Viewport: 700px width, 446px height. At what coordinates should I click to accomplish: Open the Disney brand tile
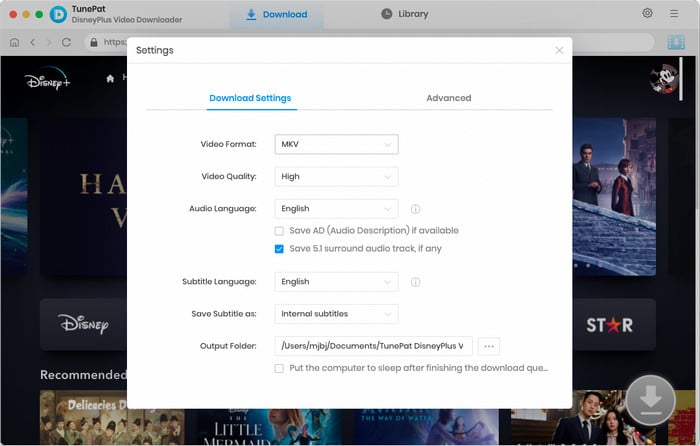point(83,325)
